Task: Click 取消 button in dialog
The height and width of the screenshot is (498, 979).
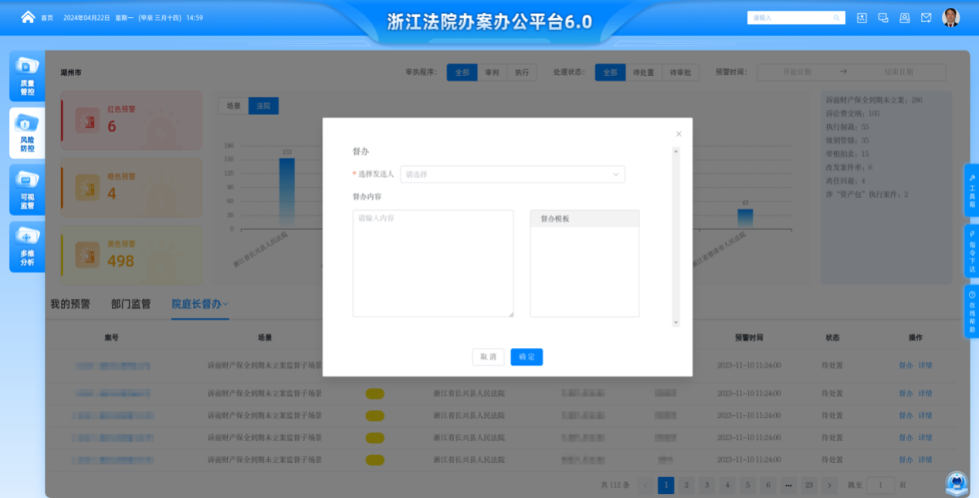Action: click(488, 356)
